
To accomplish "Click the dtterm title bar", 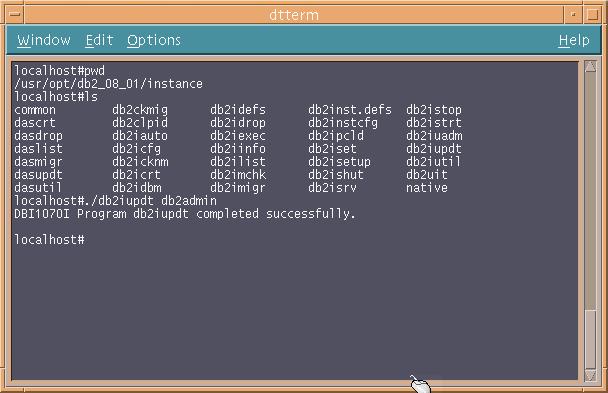I will [294, 15].
